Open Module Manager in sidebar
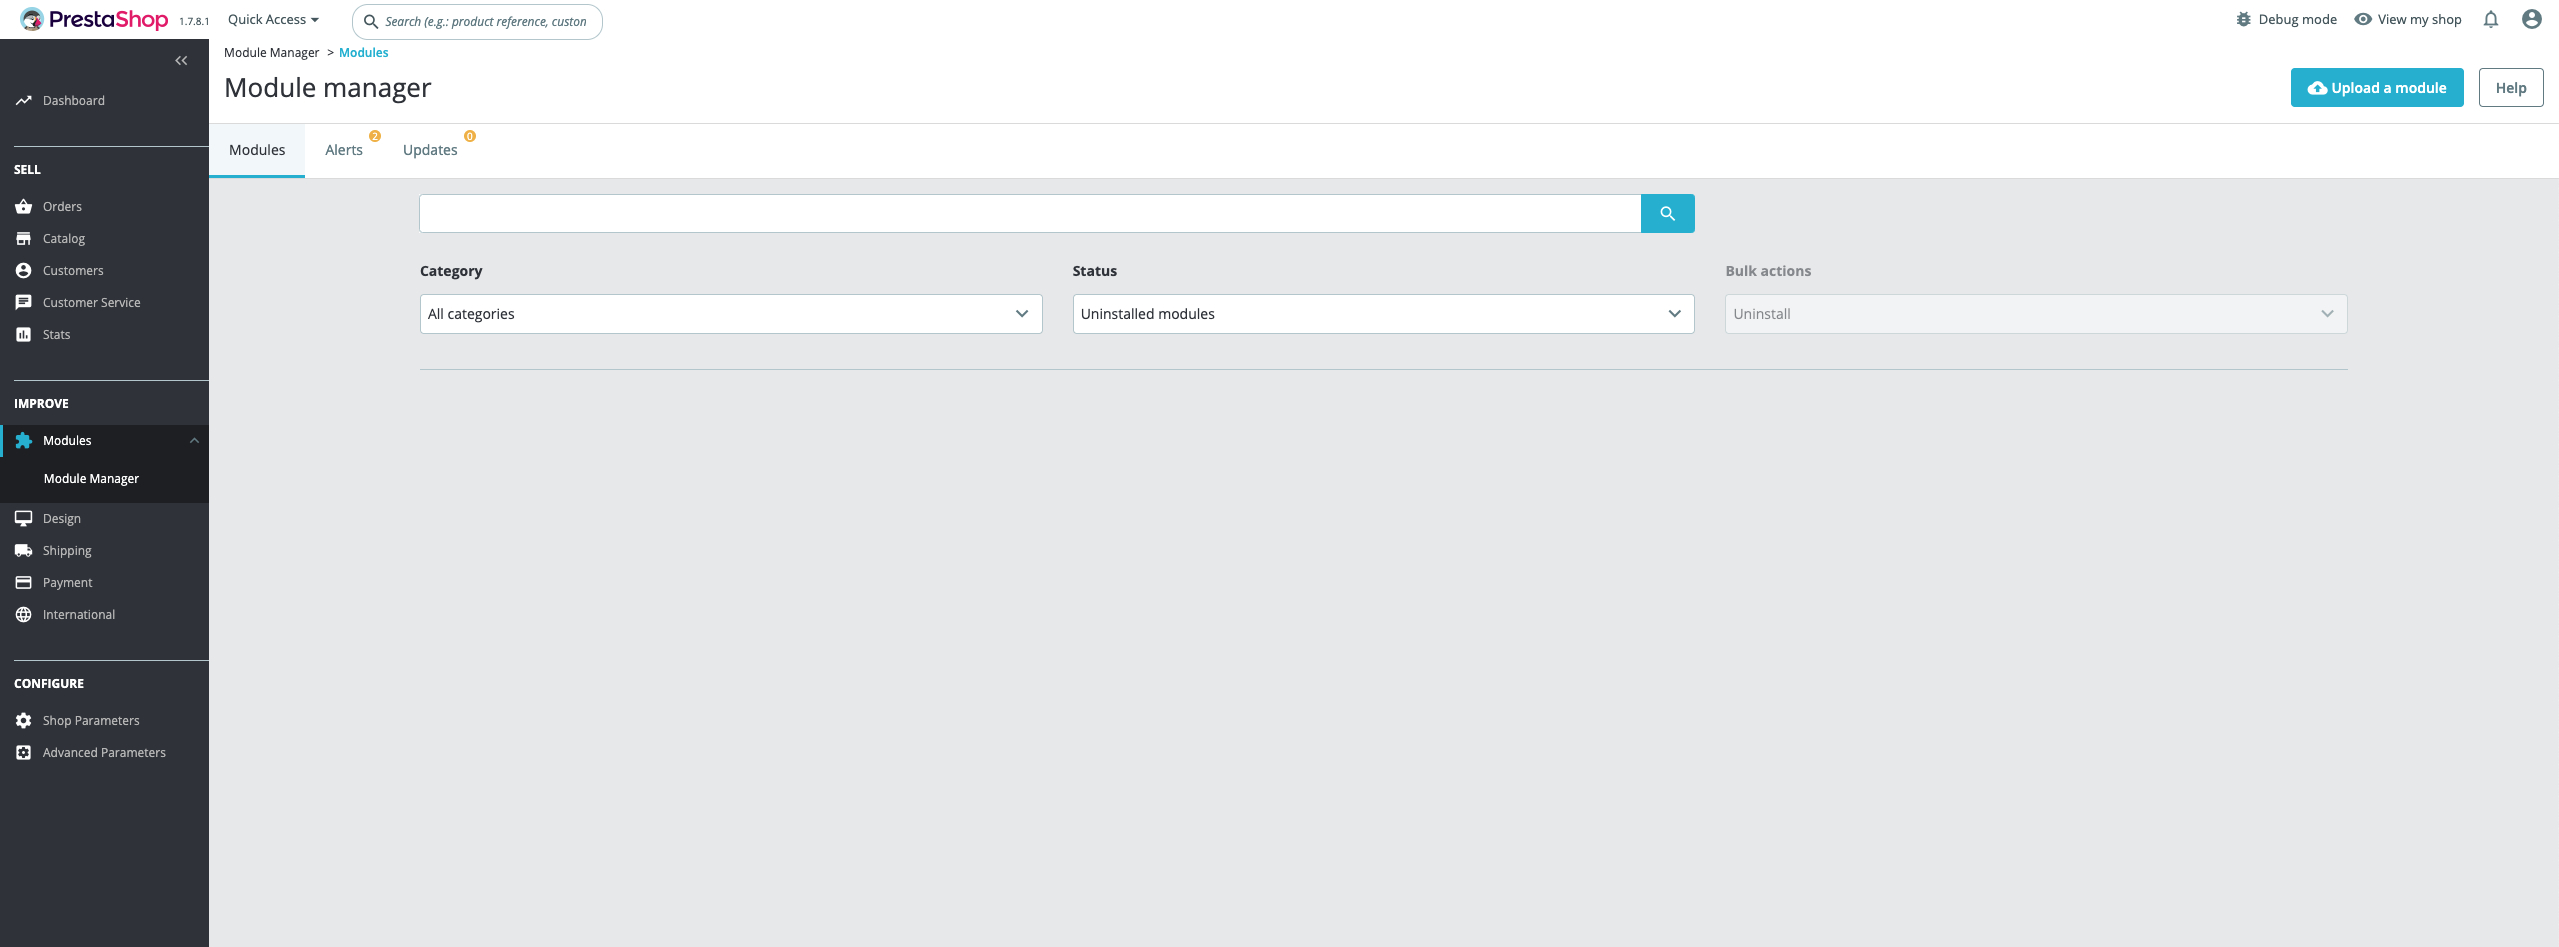The width and height of the screenshot is (2559, 947). coord(91,478)
